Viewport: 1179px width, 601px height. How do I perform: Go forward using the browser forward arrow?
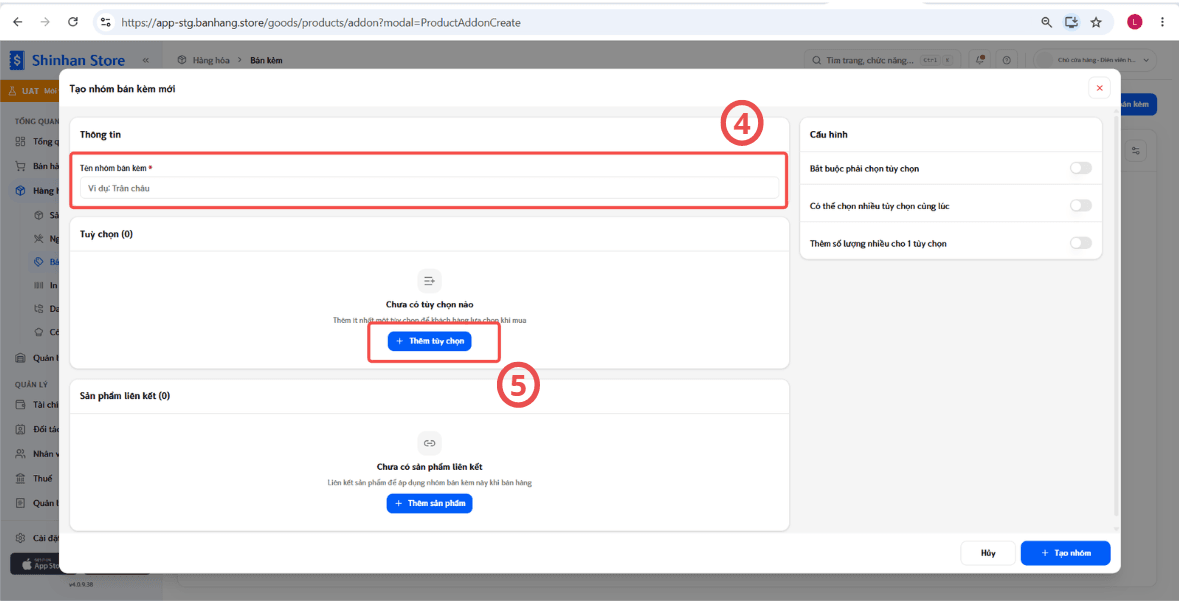(45, 22)
